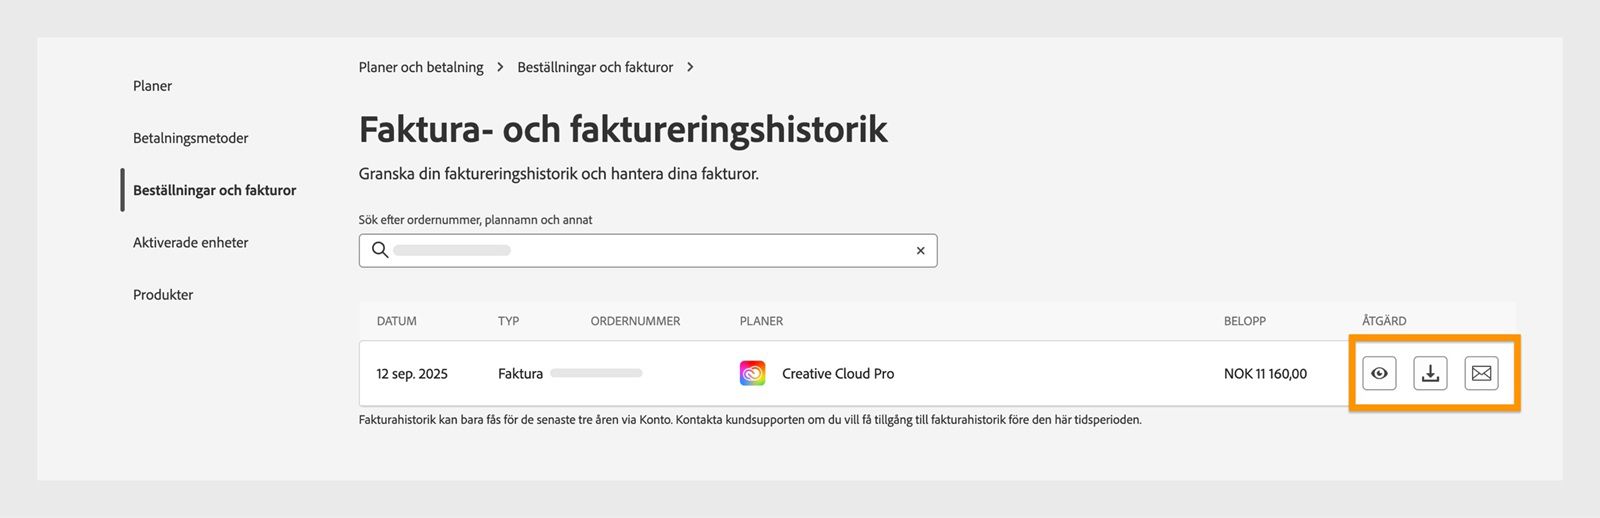The width and height of the screenshot is (1600, 518).
Task: Email the invoice using envelope icon
Action: tap(1481, 373)
